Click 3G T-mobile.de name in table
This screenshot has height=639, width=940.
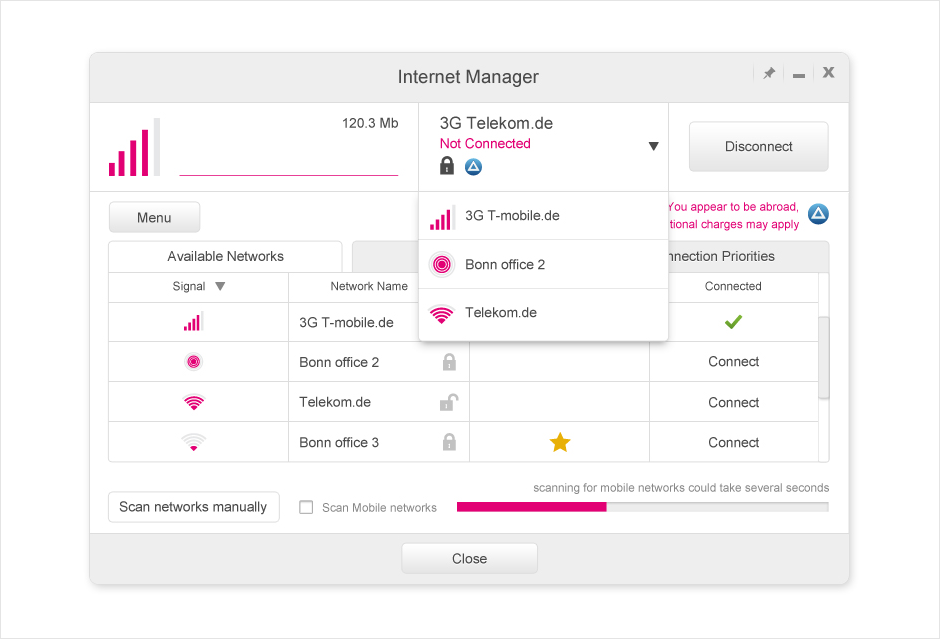346,322
